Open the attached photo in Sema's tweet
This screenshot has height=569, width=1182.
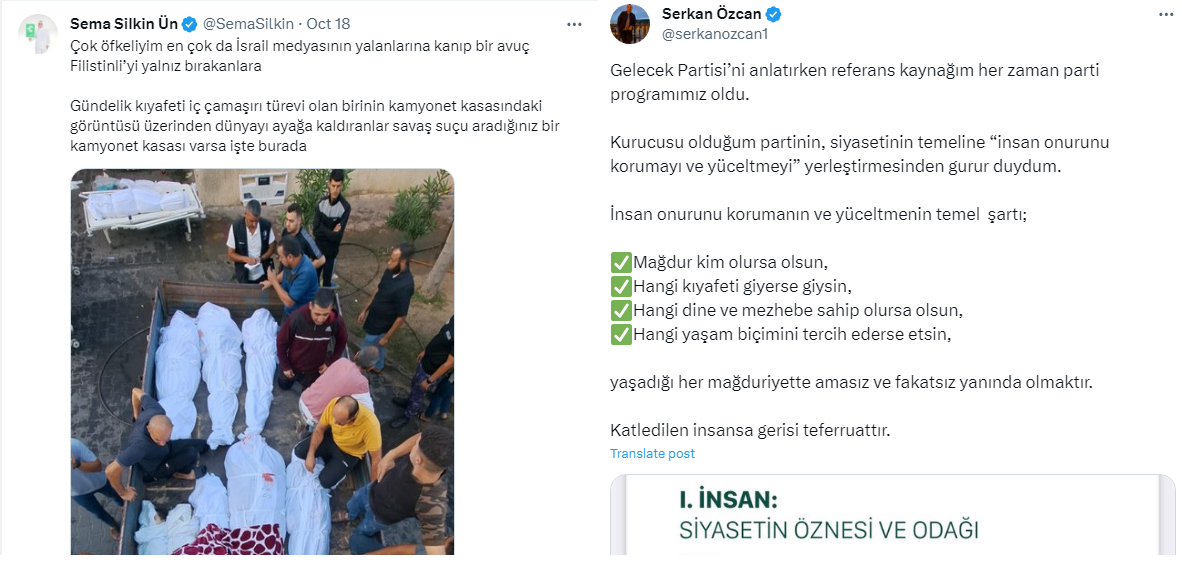(x=262, y=362)
